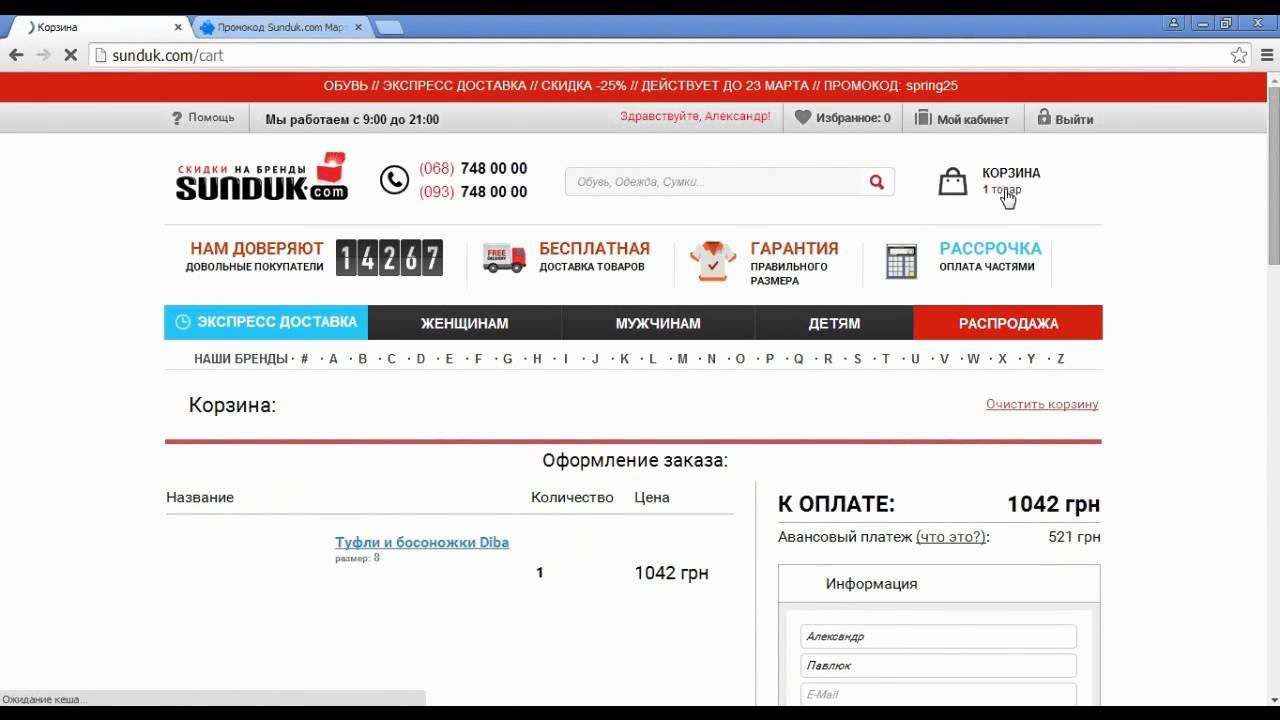1280x720 pixels.
Task: Click the item price 1042 грн
Action: click(671, 573)
